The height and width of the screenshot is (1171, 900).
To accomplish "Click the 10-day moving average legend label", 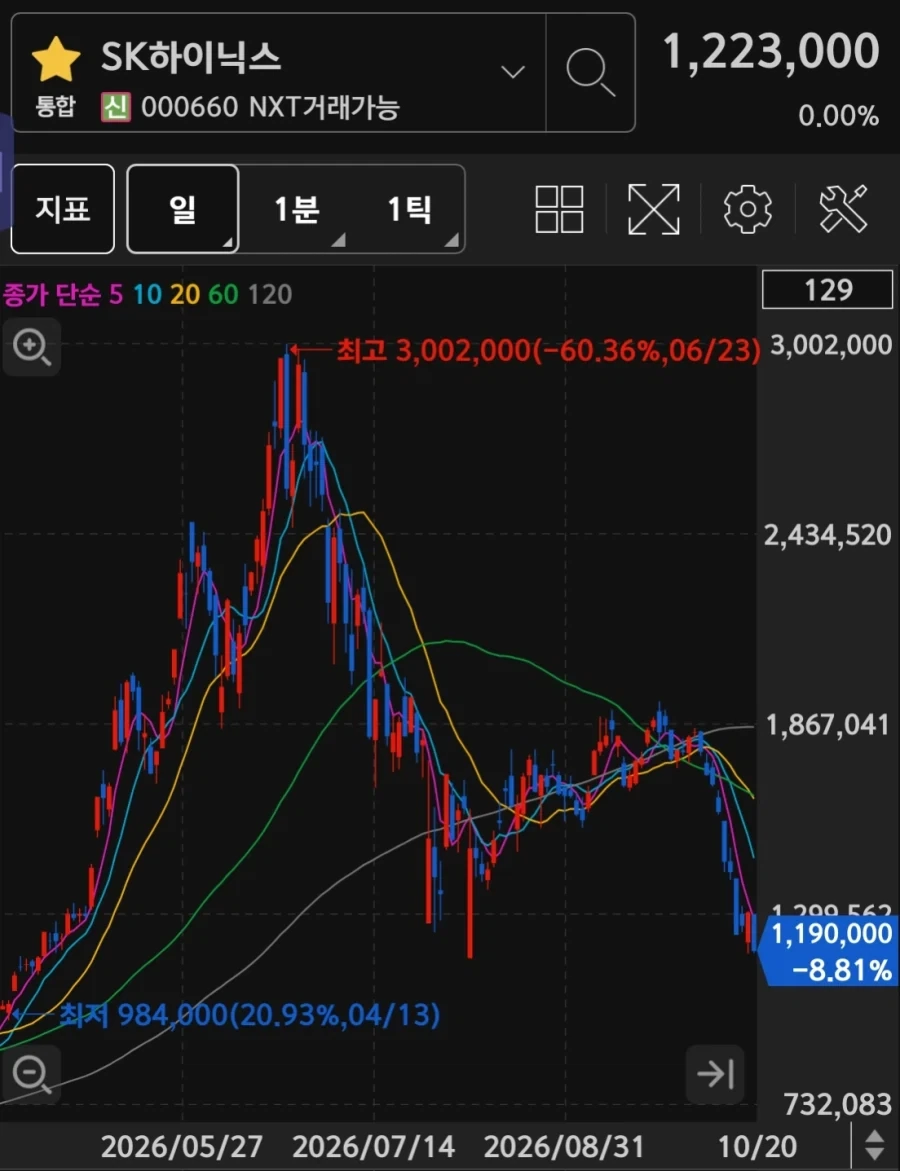I will [x=147, y=295].
